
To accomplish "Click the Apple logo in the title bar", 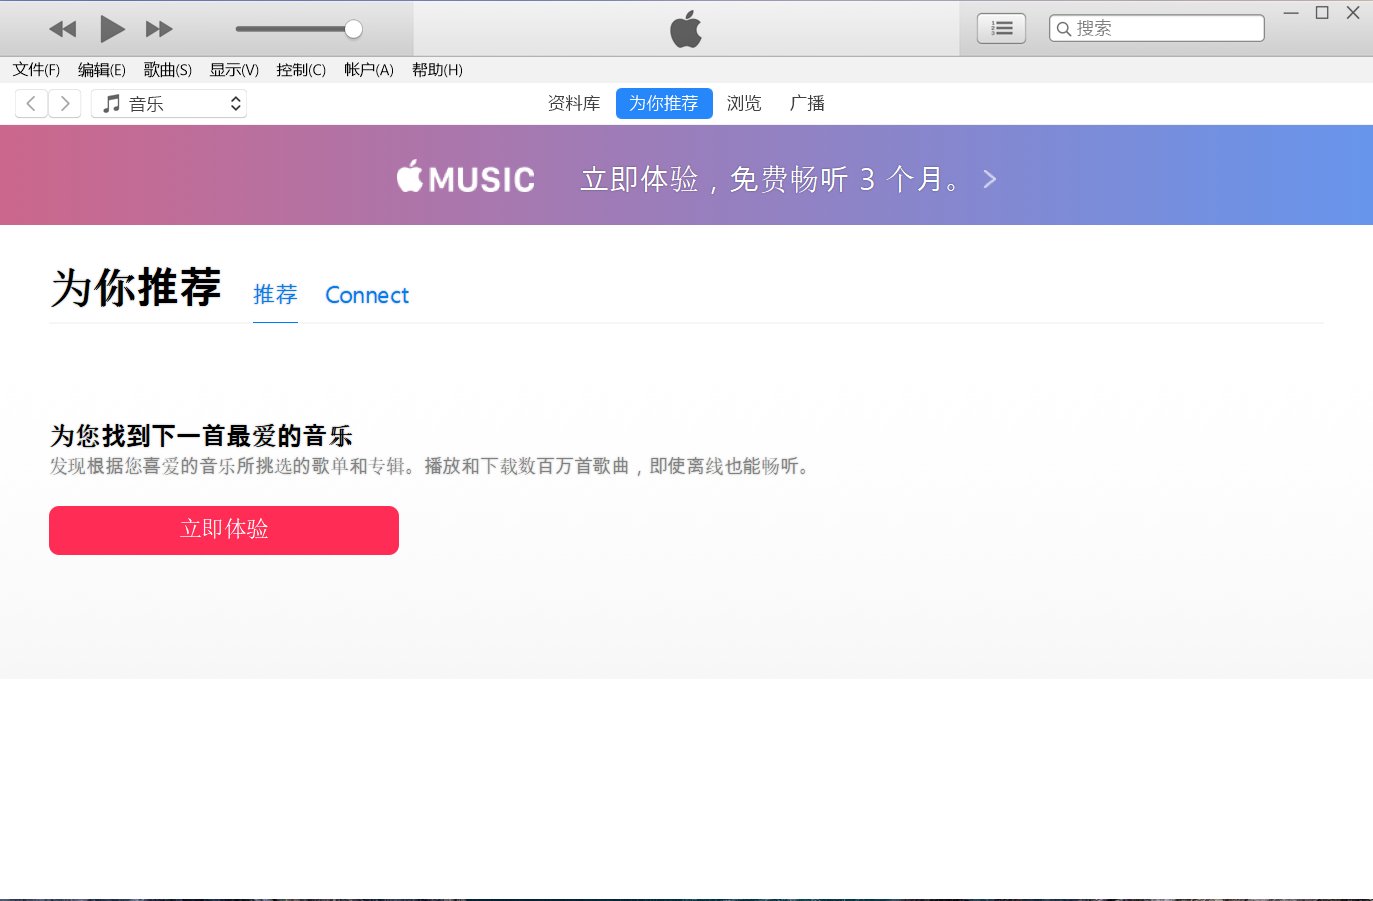I will pyautogui.click(x=685, y=28).
